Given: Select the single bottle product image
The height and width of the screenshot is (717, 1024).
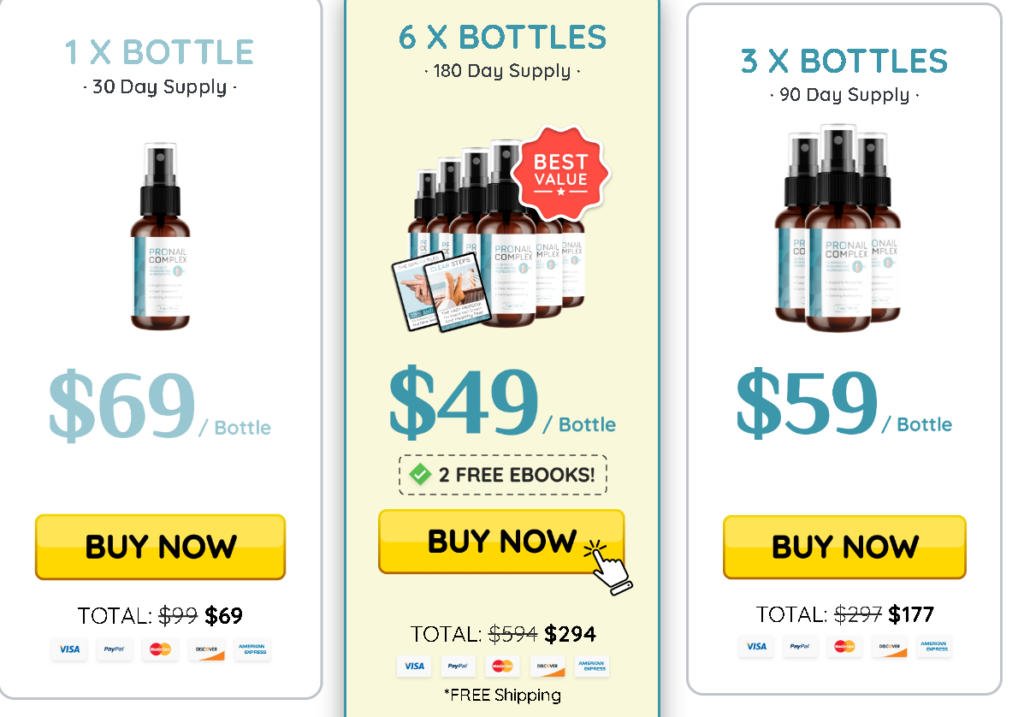Looking at the screenshot, I should pos(160,236).
